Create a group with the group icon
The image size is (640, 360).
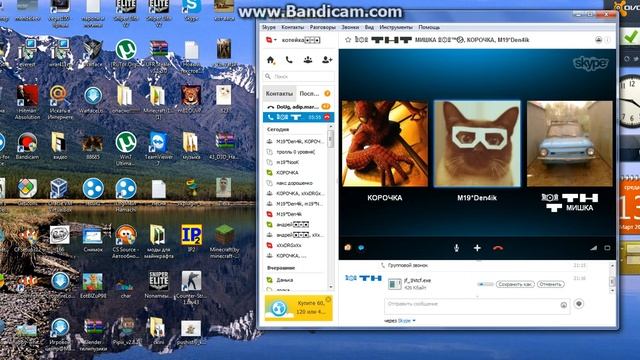coord(308,60)
